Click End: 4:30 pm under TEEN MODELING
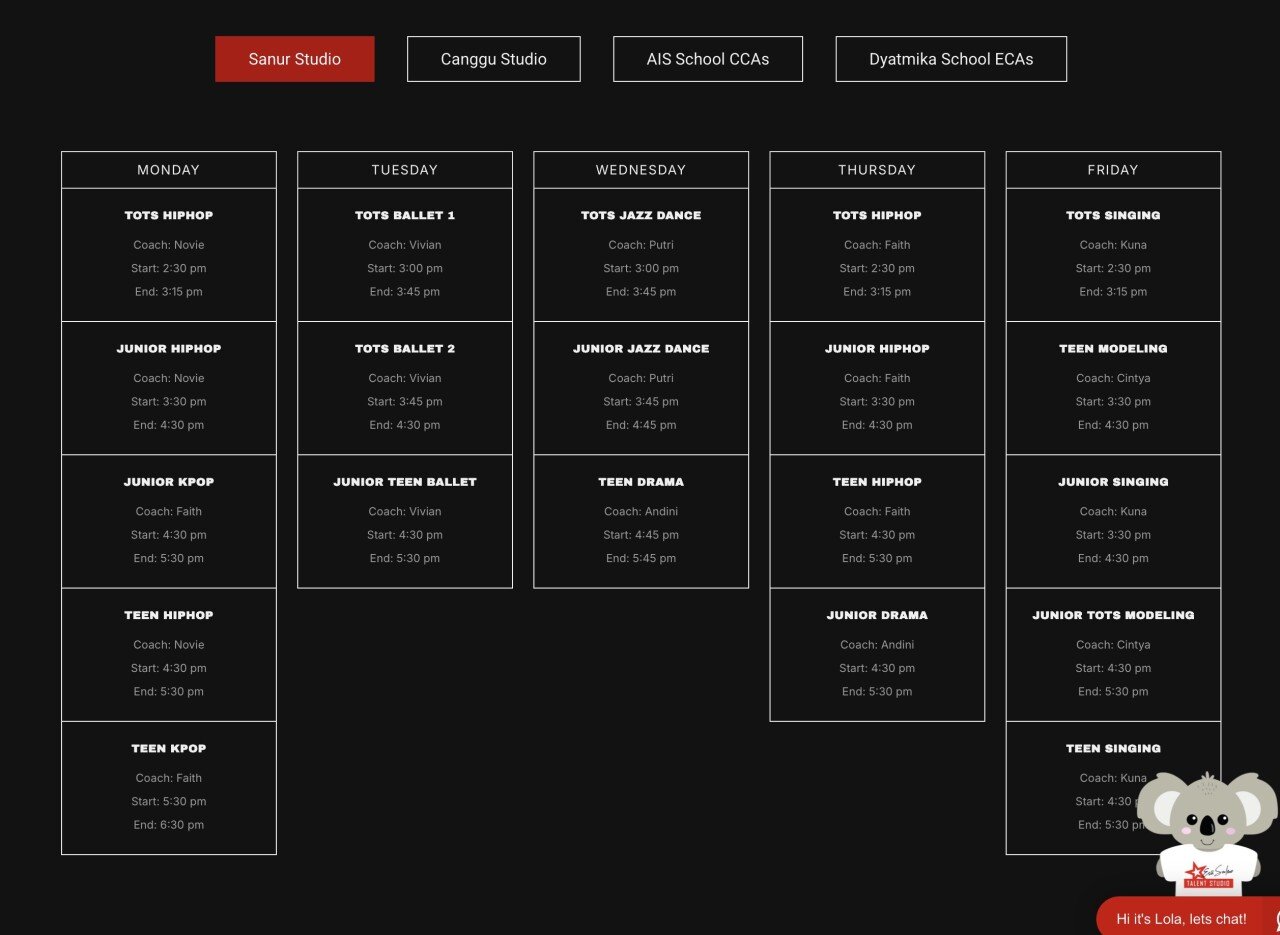The height and width of the screenshot is (935, 1280). click(x=1113, y=425)
